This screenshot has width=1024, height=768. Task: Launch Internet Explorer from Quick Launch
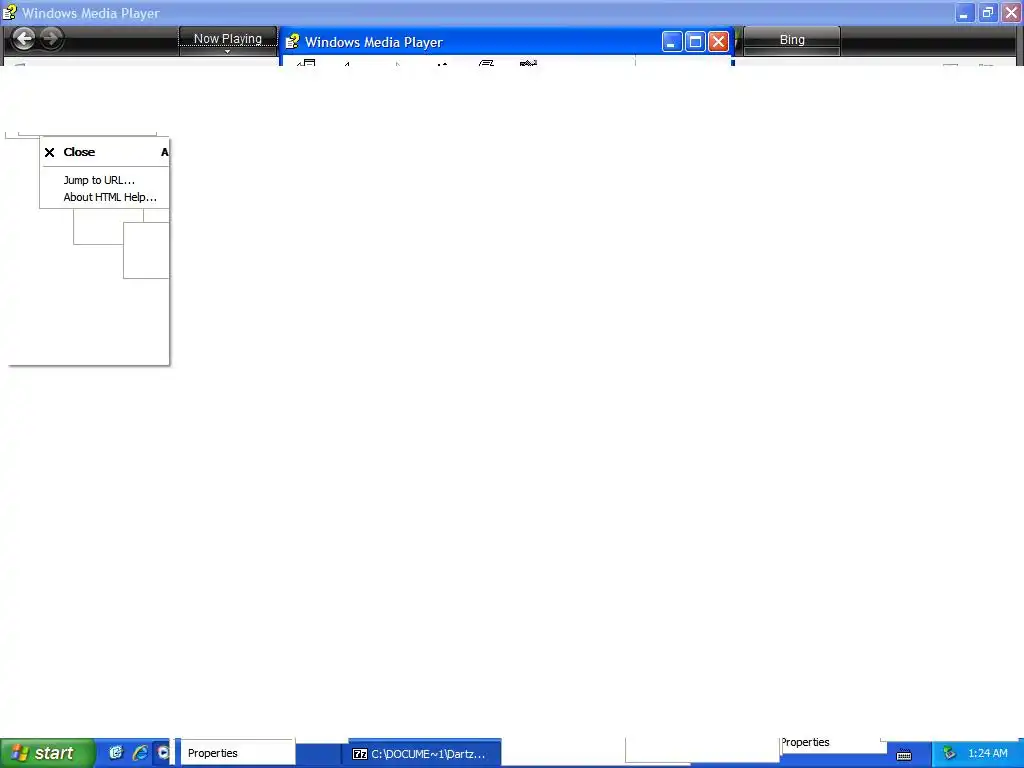tap(140, 753)
